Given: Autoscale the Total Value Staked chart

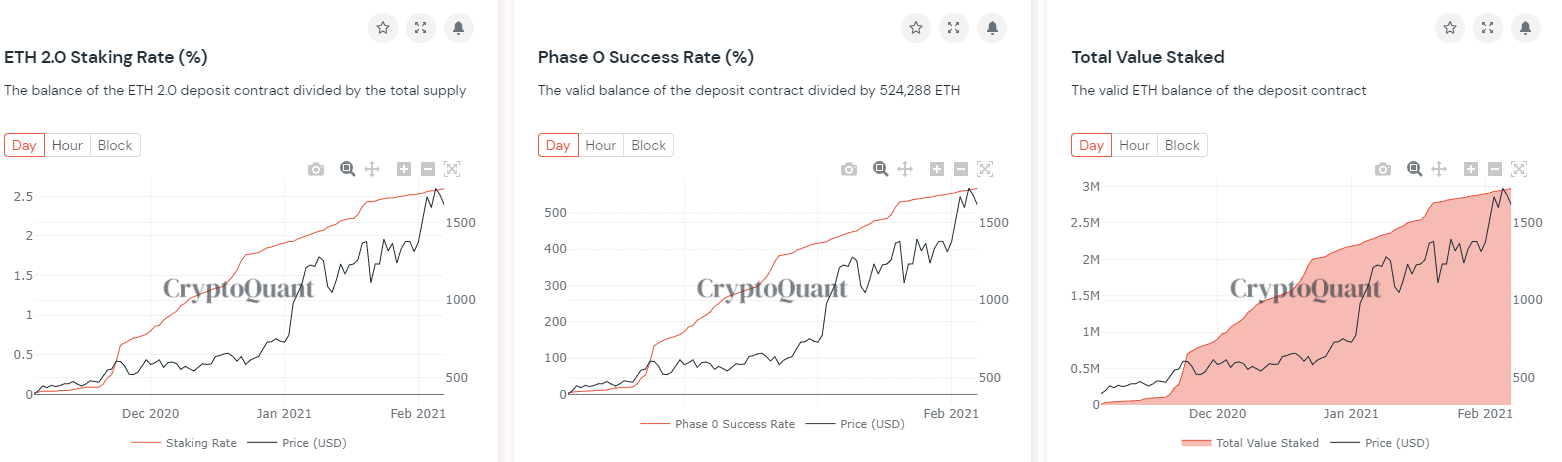Looking at the screenshot, I should (x=1518, y=169).
